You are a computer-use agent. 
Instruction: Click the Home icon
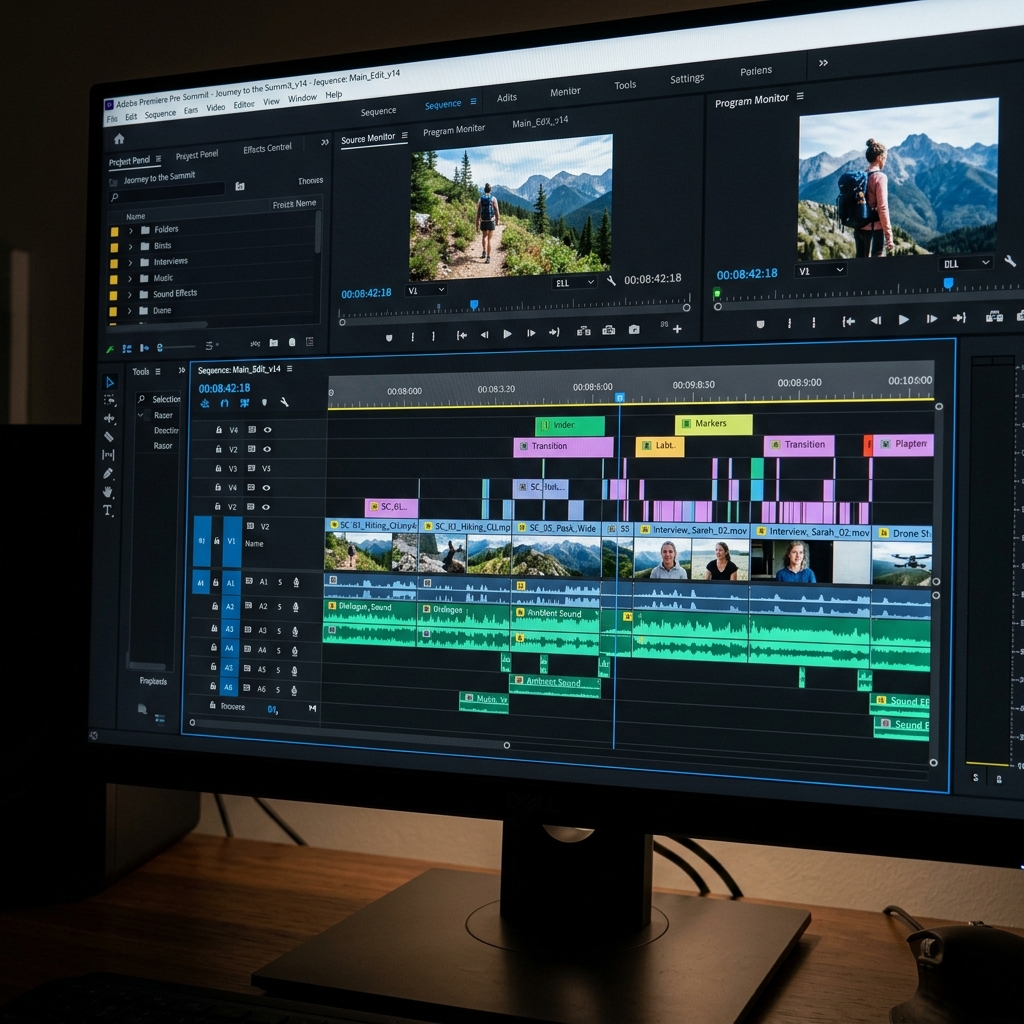pyautogui.click(x=119, y=138)
